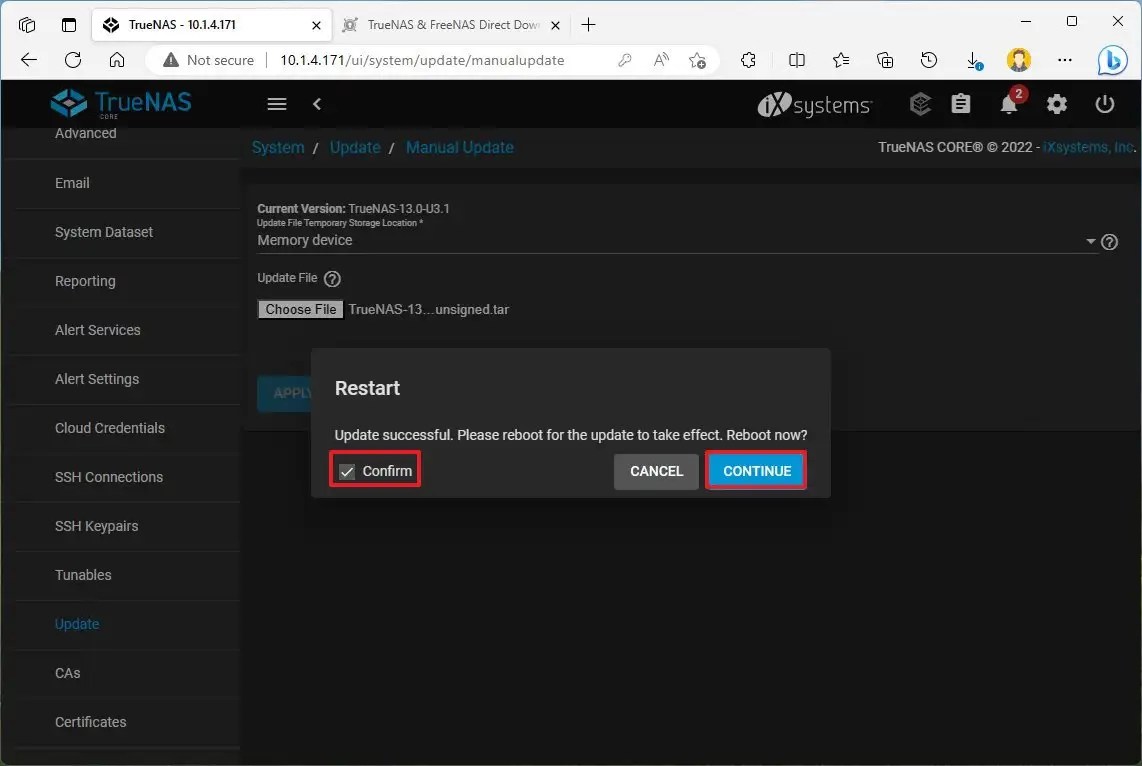Open the Task Manager clipboard icon
The width and height of the screenshot is (1142, 766).
pos(961,104)
